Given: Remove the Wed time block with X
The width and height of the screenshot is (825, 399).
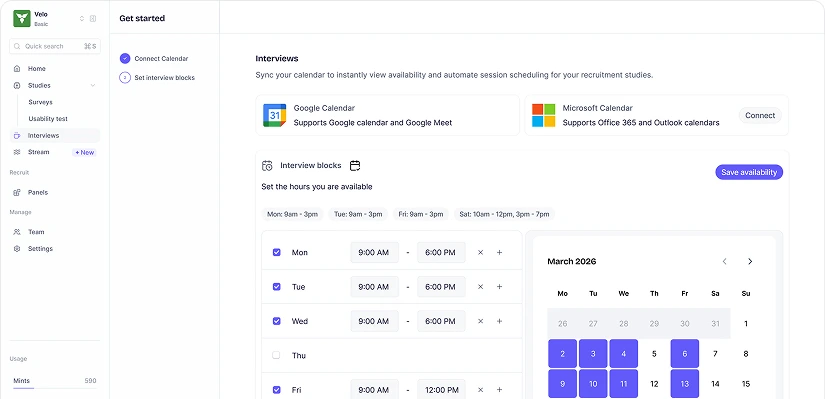Looking at the screenshot, I should click(x=480, y=321).
